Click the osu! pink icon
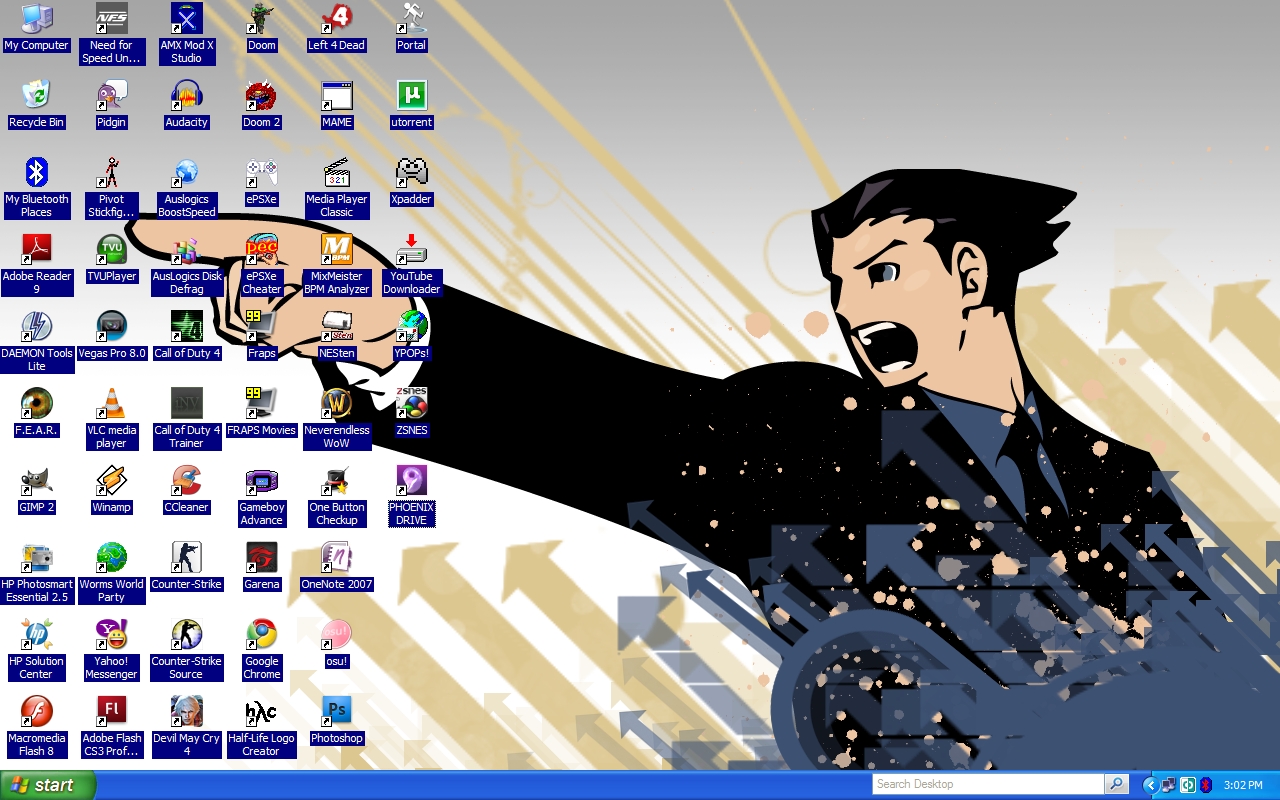The height and width of the screenshot is (800, 1280). click(x=337, y=634)
